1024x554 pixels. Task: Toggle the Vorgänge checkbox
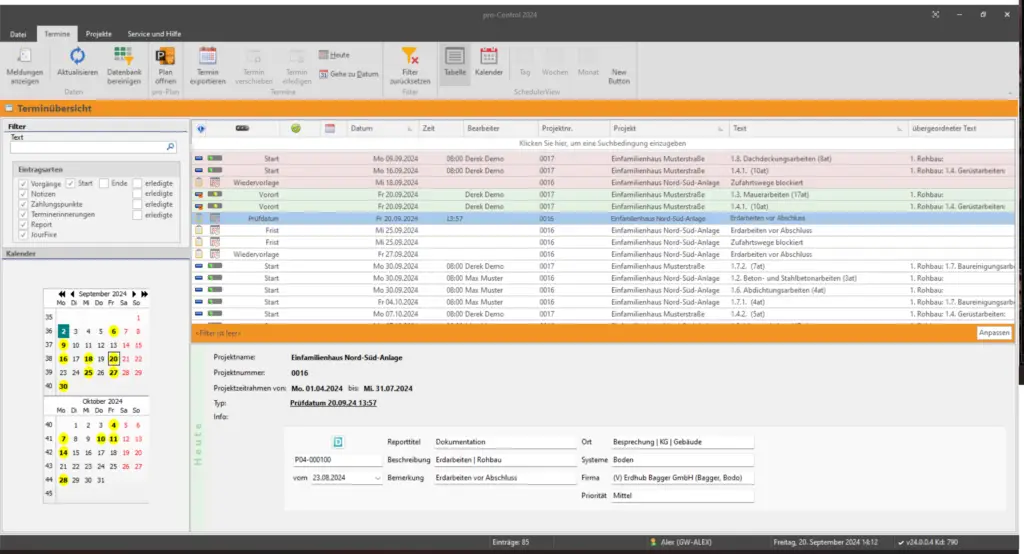(x=24, y=184)
